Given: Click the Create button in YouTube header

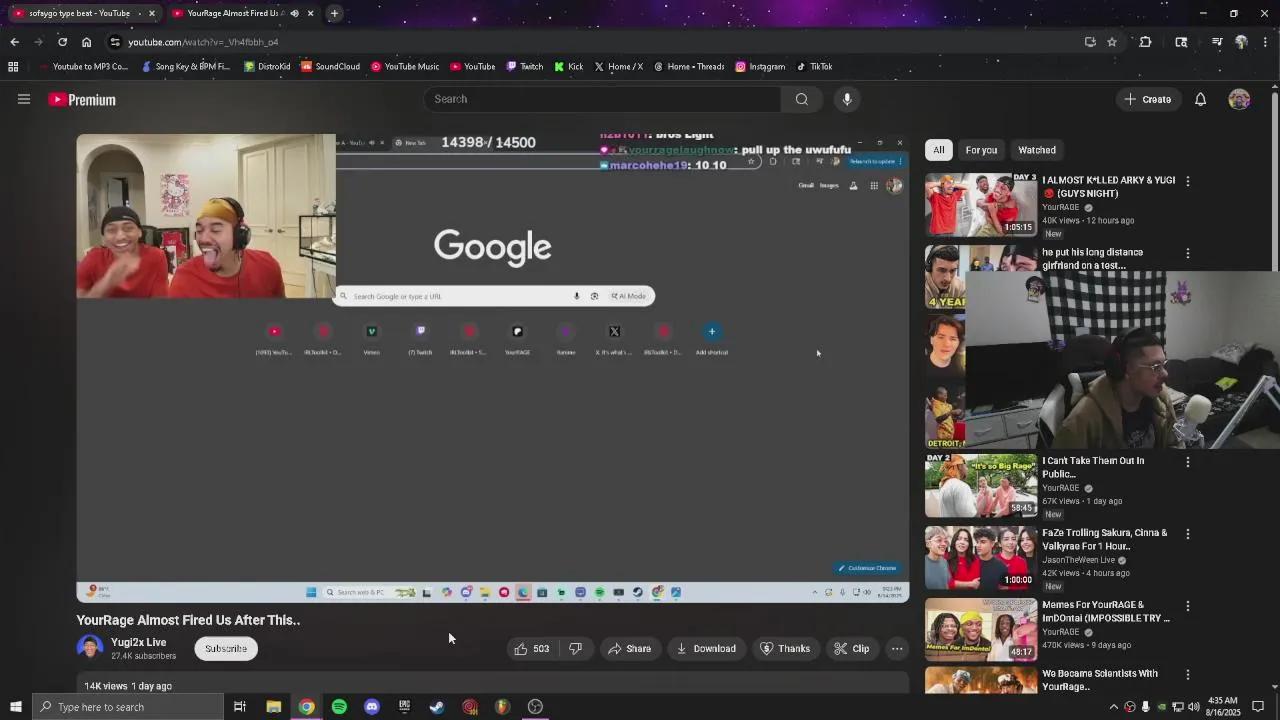Looking at the screenshot, I should (x=1147, y=99).
